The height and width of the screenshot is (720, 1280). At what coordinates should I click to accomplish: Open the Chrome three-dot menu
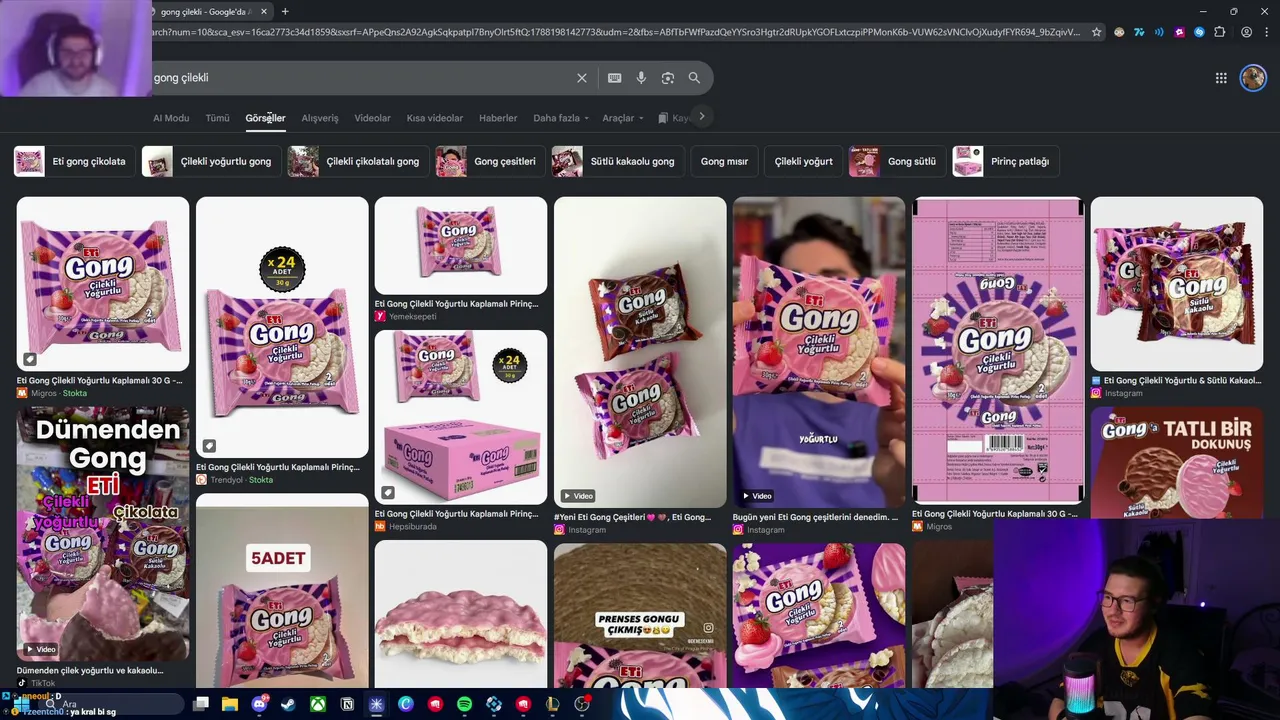coord(1265,32)
